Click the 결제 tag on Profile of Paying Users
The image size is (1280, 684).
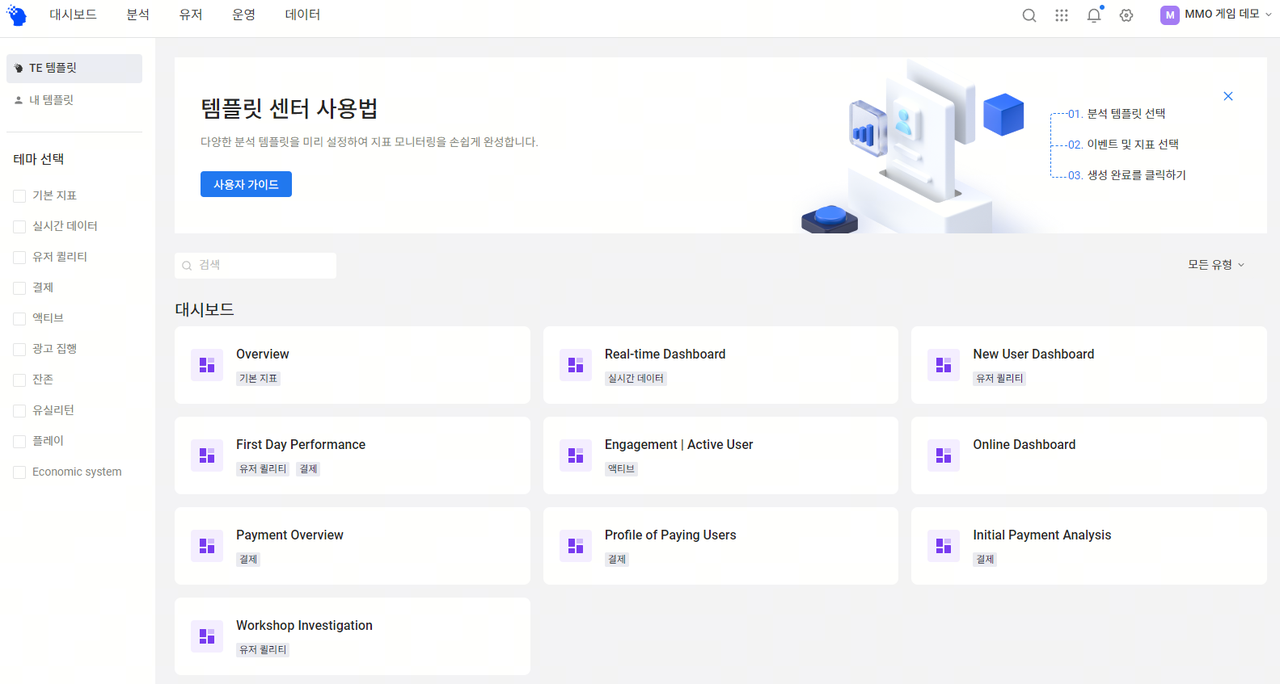[x=616, y=559]
